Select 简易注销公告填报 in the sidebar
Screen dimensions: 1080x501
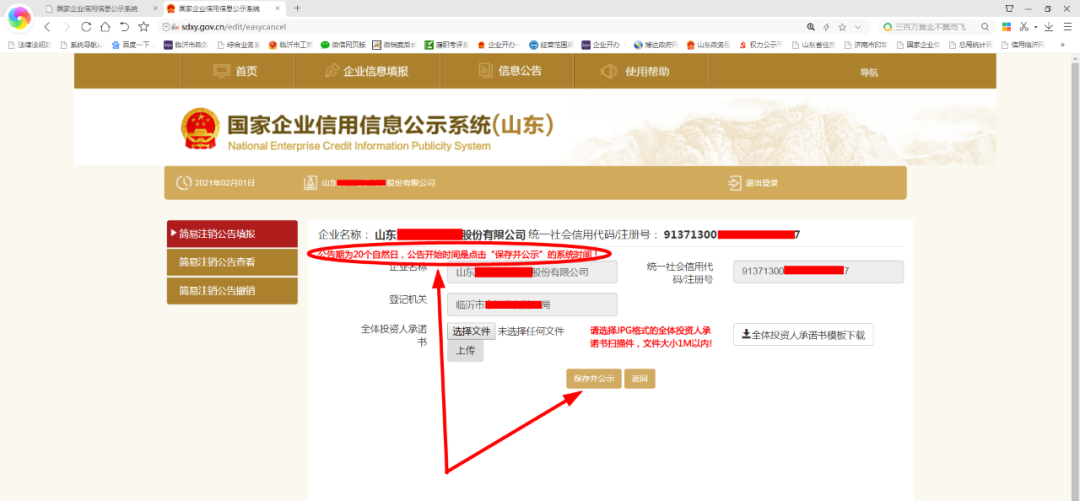pos(232,234)
